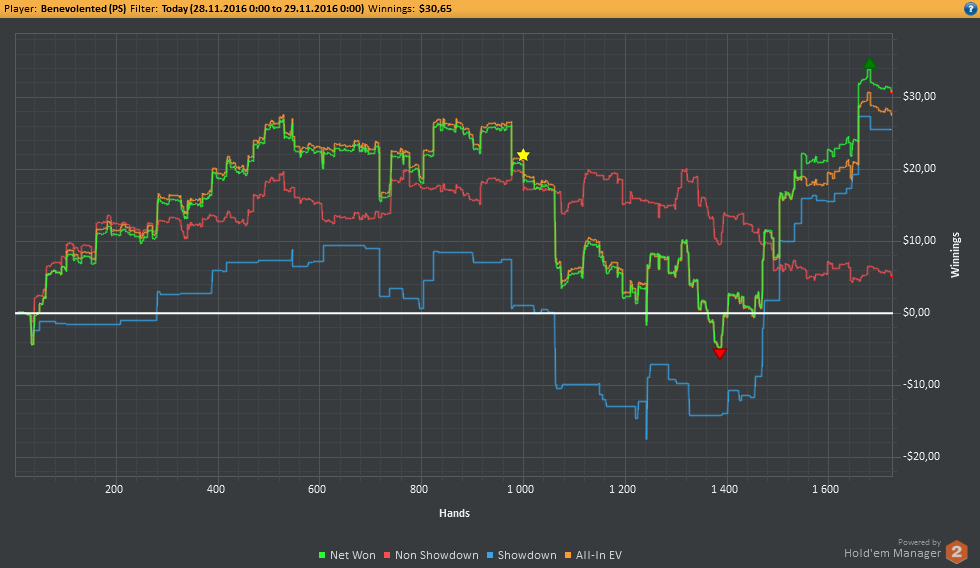Click the $30,00 axis label
This screenshot has width=980, height=568.
point(919,96)
